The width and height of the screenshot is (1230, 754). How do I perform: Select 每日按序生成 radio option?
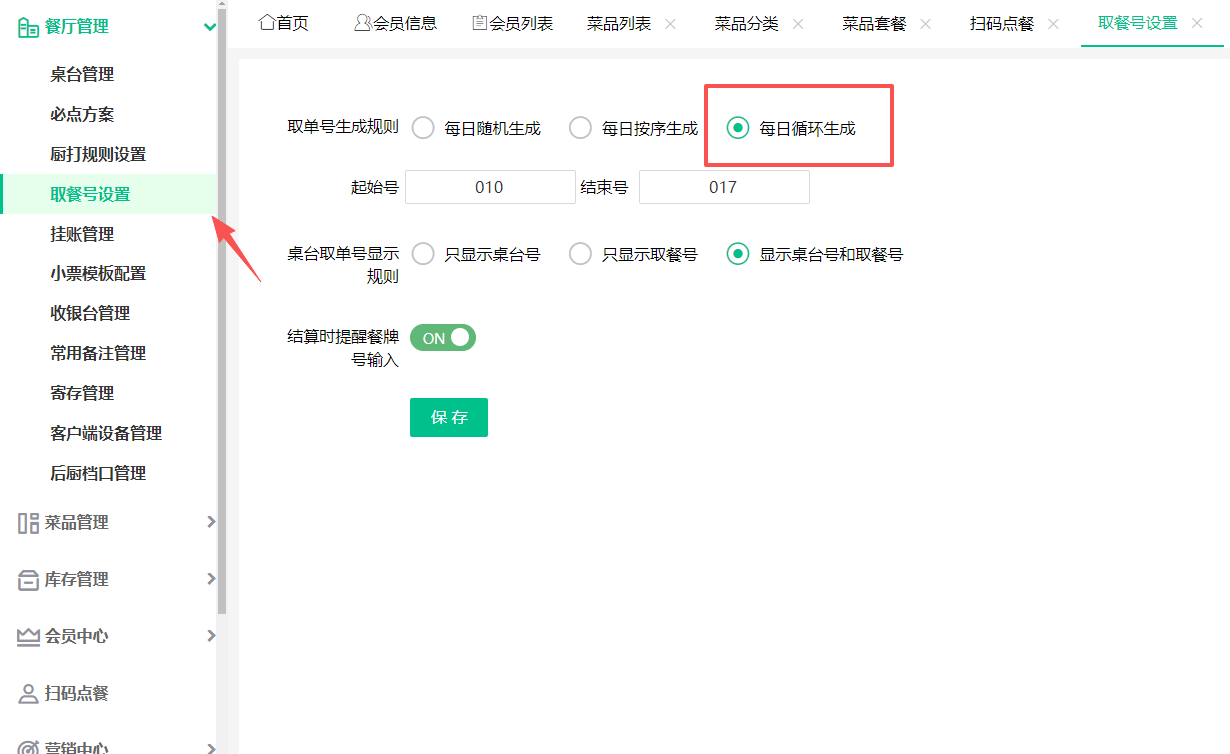point(581,128)
